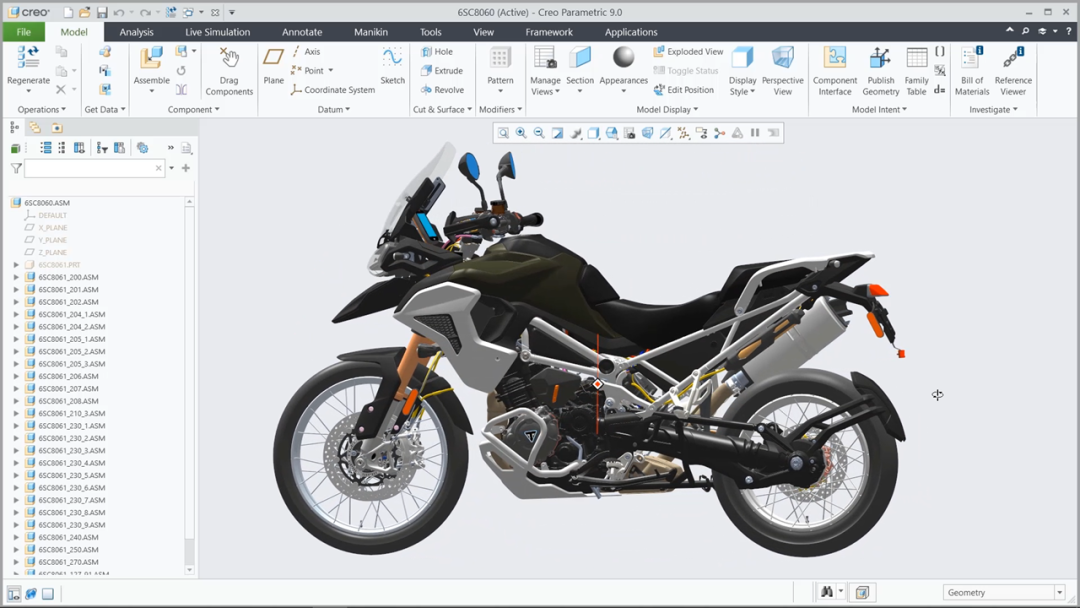Screen dimensions: 1080x608
Task: Expand the Datum group dropdown
Action: coord(333,109)
